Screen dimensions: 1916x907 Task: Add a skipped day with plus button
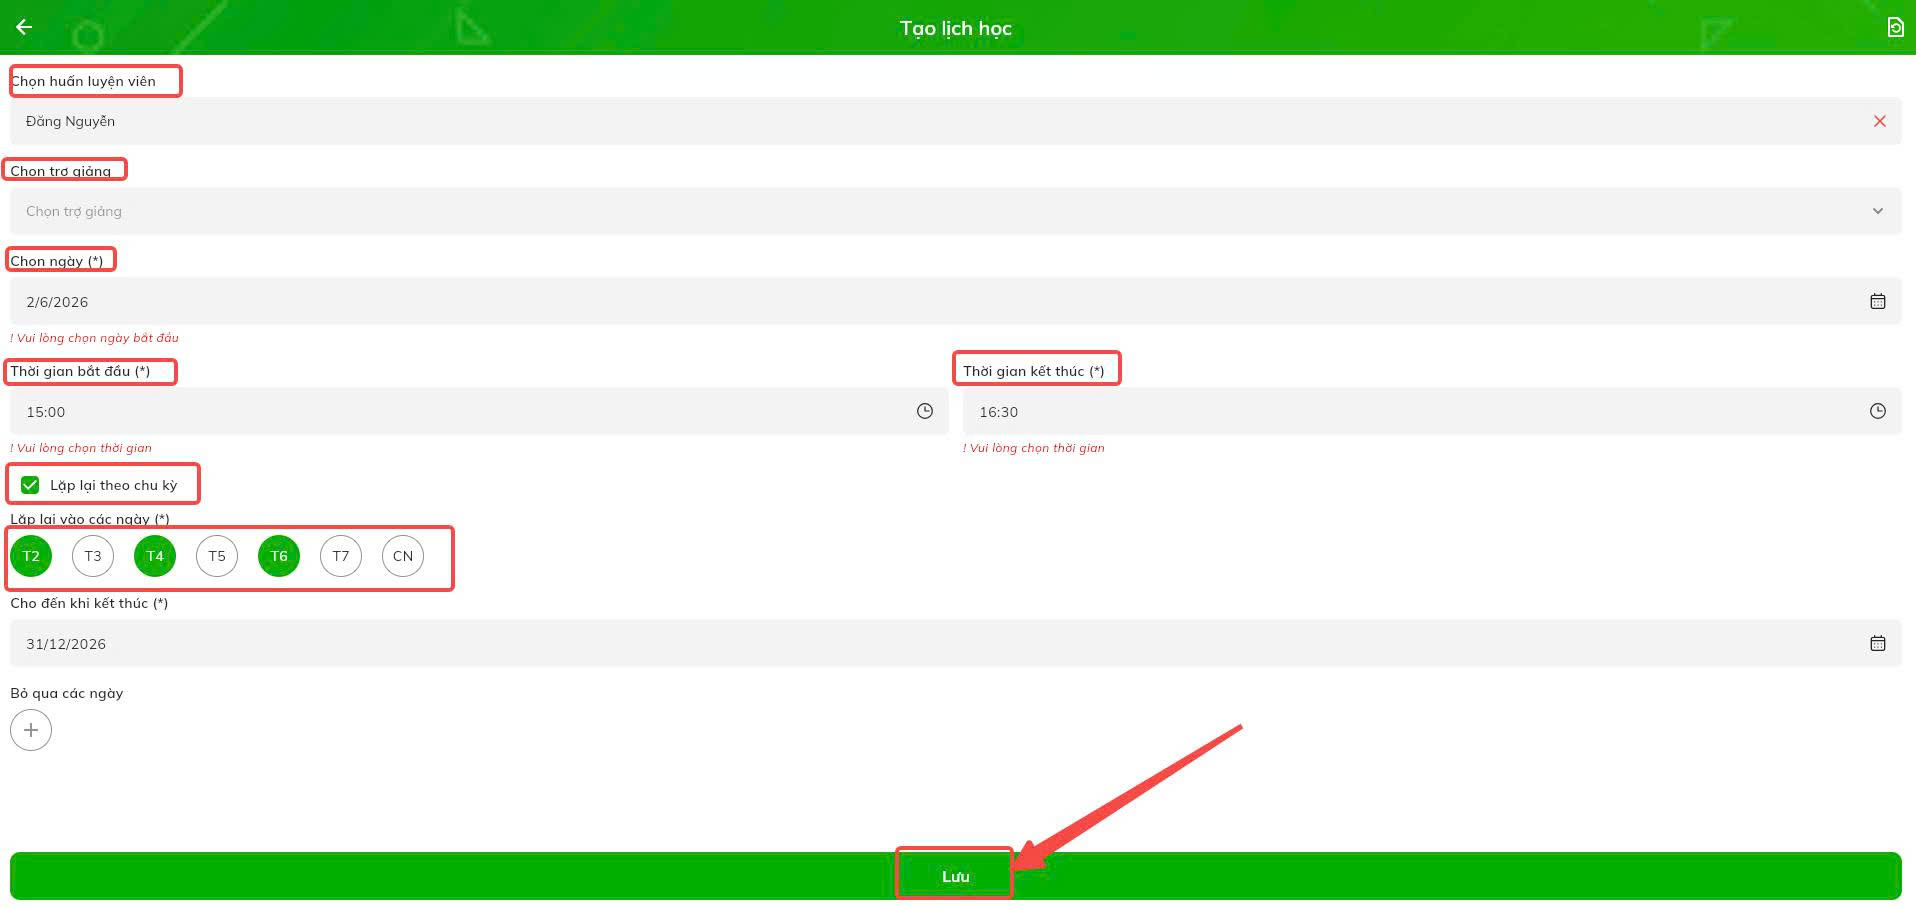click(x=31, y=730)
